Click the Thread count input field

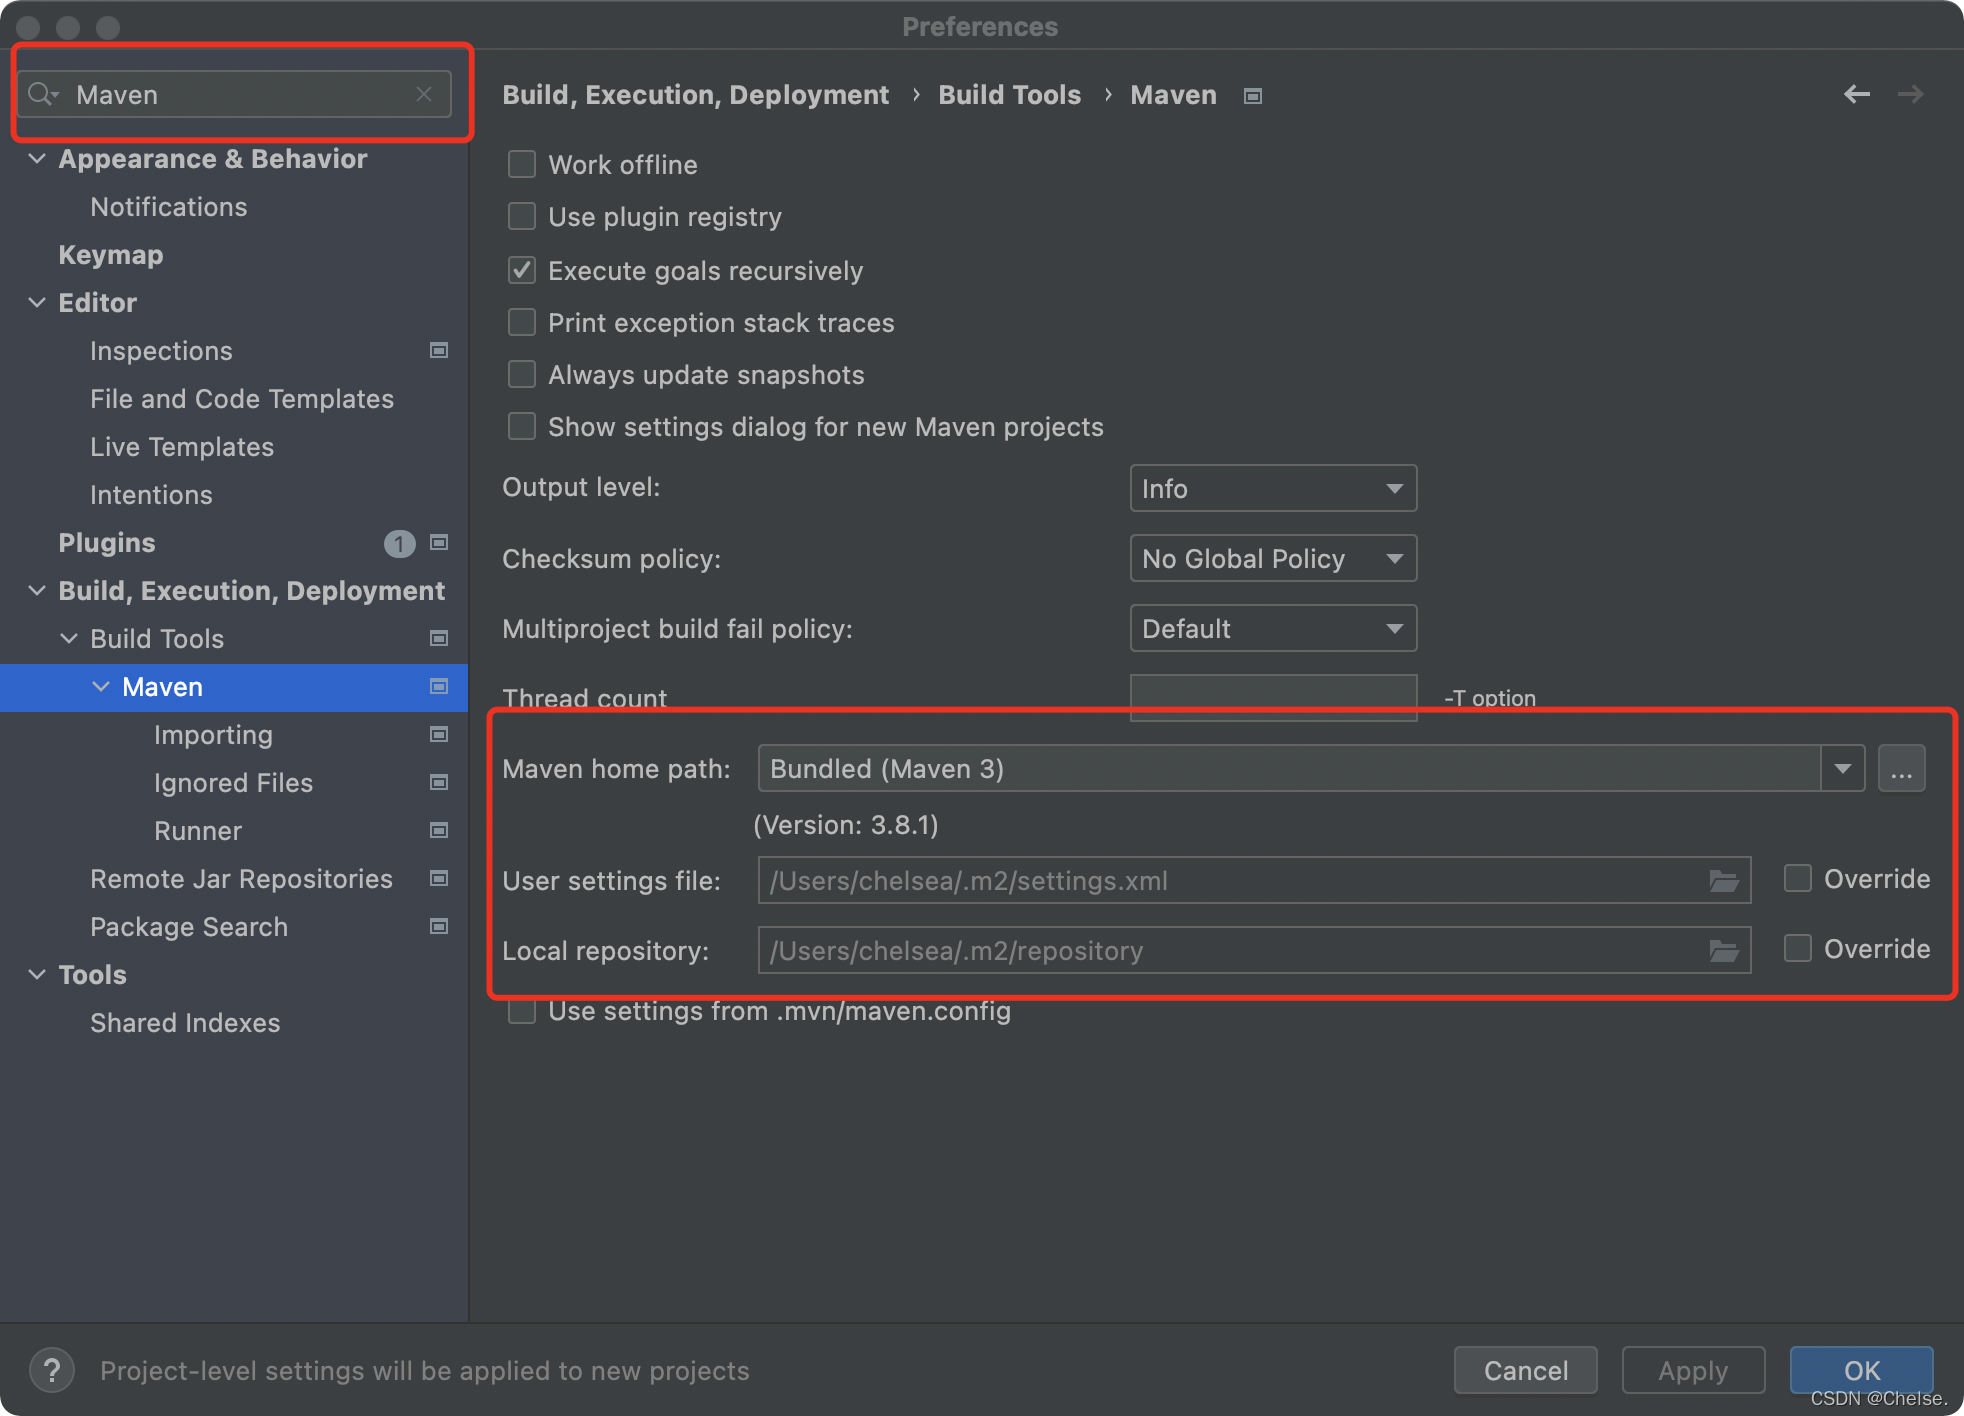[1272, 693]
